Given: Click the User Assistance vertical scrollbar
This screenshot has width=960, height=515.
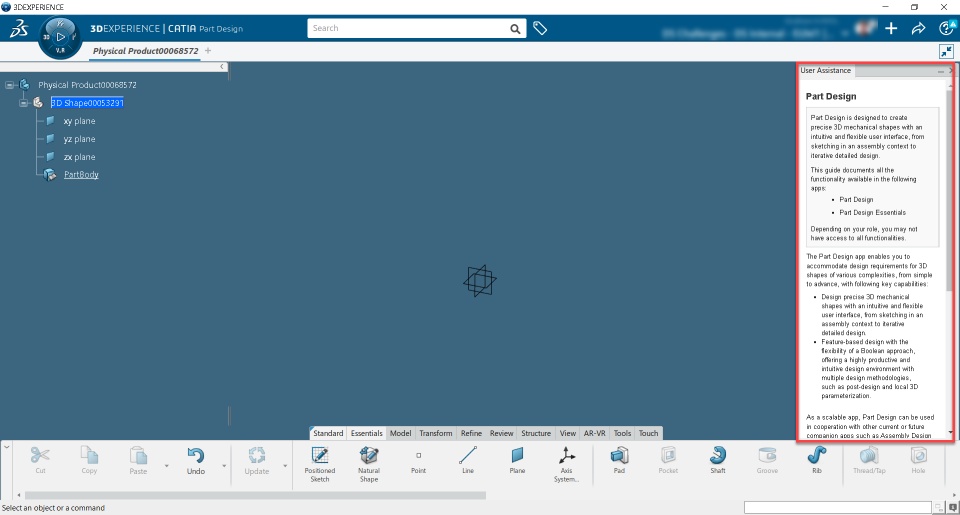Looking at the screenshot, I should tap(950, 190).
